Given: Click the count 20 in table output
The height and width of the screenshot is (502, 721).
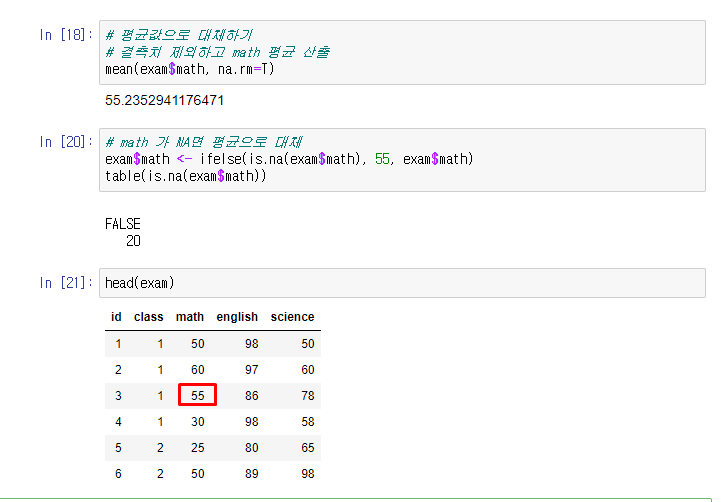Looking at the screenshot, I should tap(133, 241).
